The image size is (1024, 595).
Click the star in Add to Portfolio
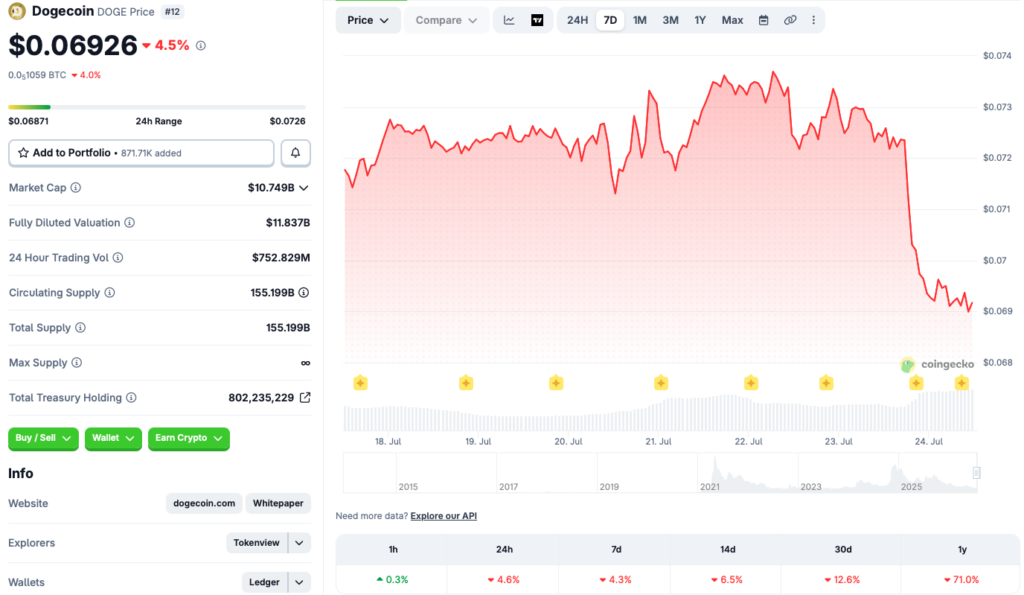tap(24, 153)
